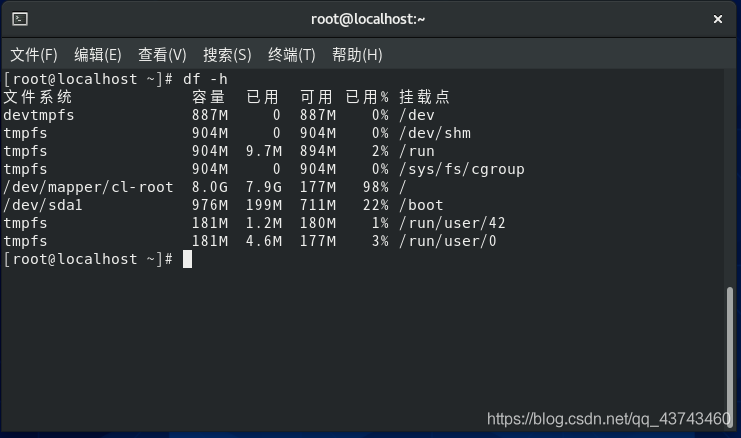This screenshot has height=438, width=741.
Task: Click the '/run/user/0' mount point
Action: click(448, 241)
